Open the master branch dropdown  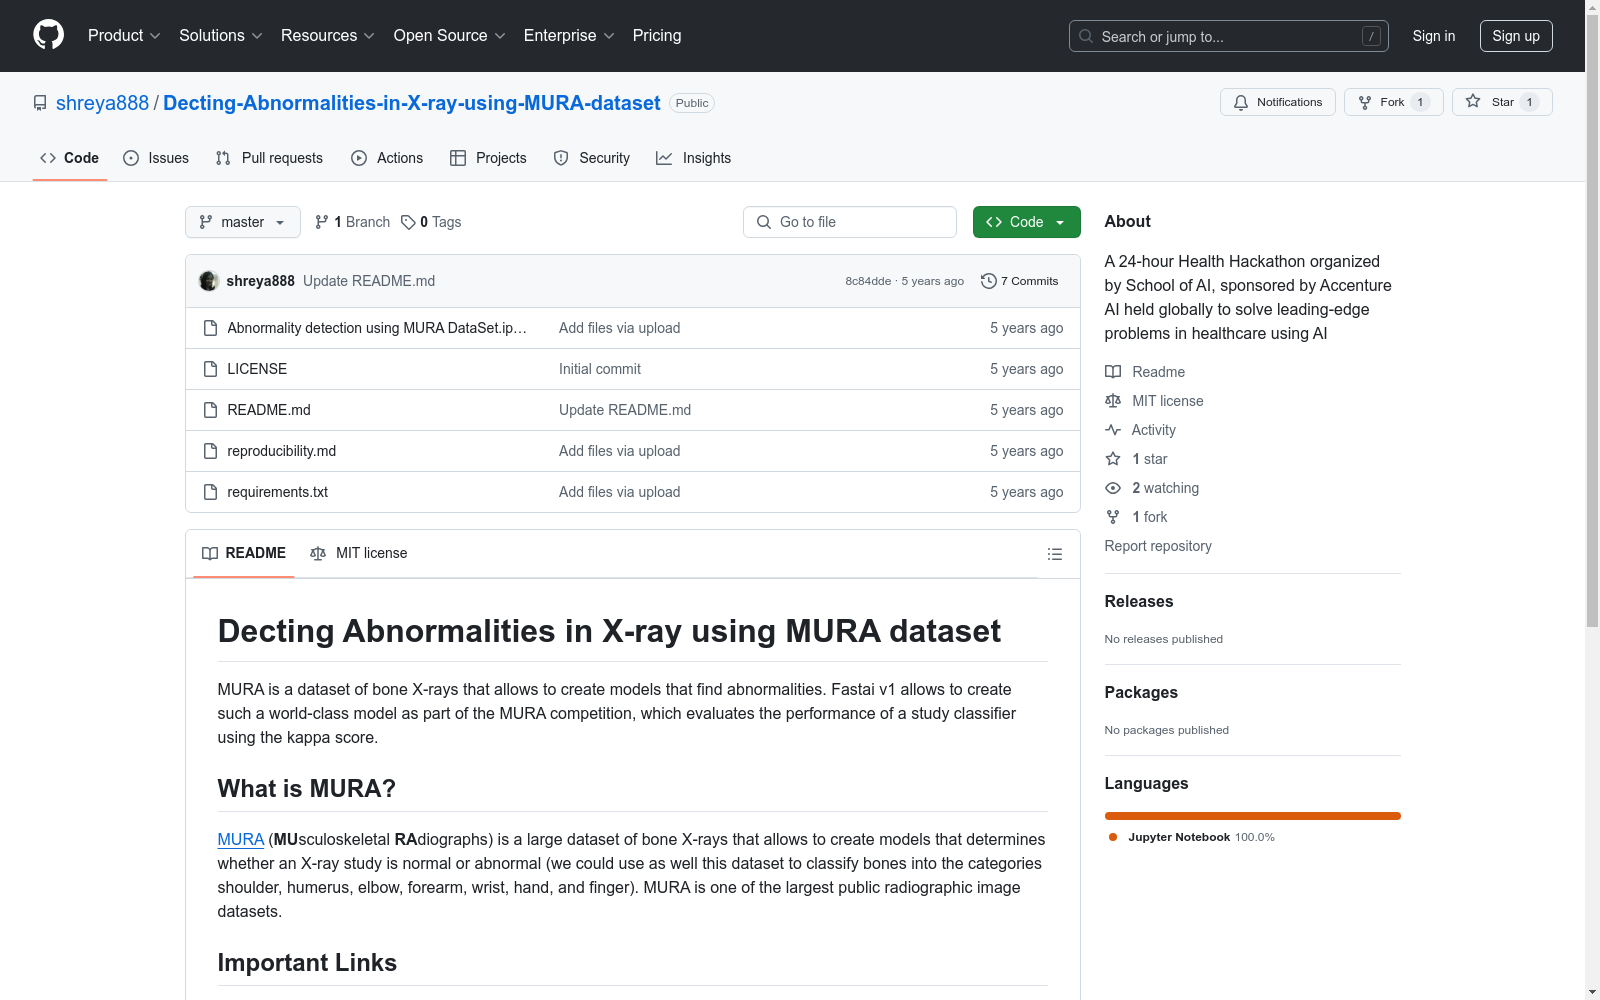(x=242, y=222)
